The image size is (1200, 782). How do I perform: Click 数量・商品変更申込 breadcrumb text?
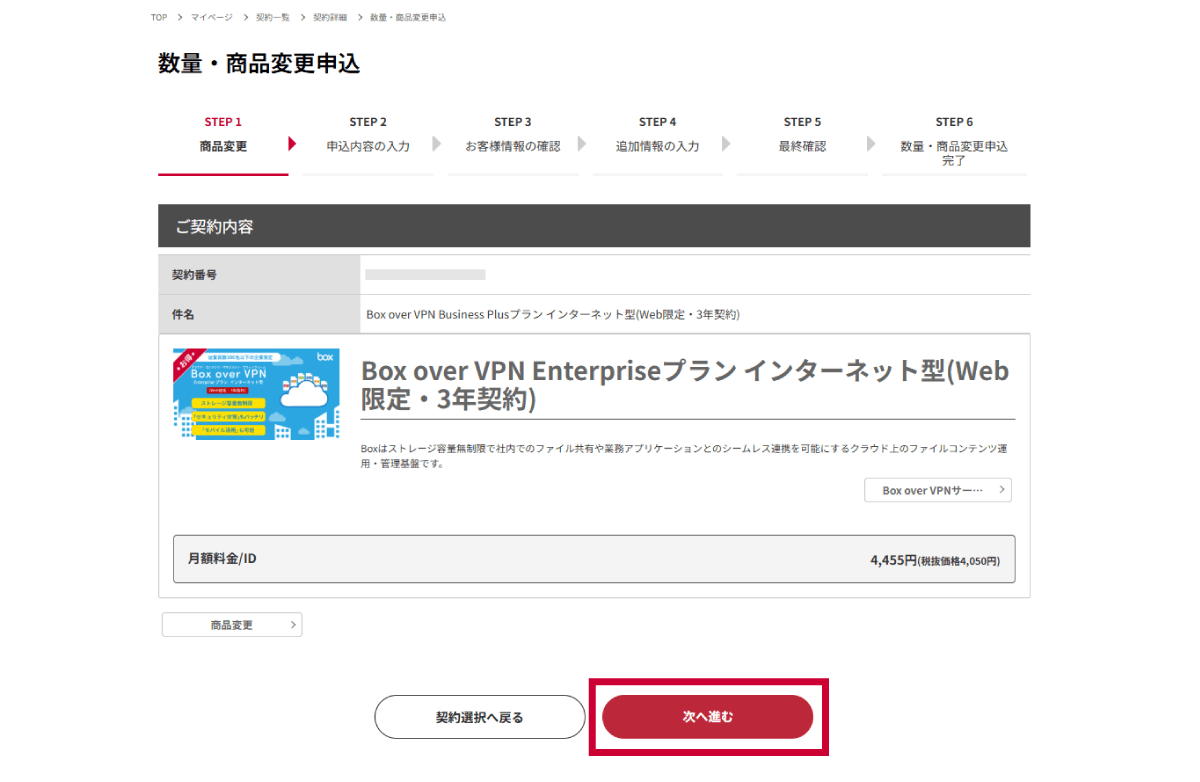(408, 18)
